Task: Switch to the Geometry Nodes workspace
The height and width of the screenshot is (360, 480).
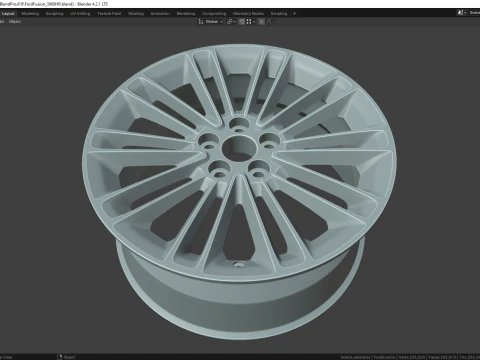Action: click(x=248, y=14)
